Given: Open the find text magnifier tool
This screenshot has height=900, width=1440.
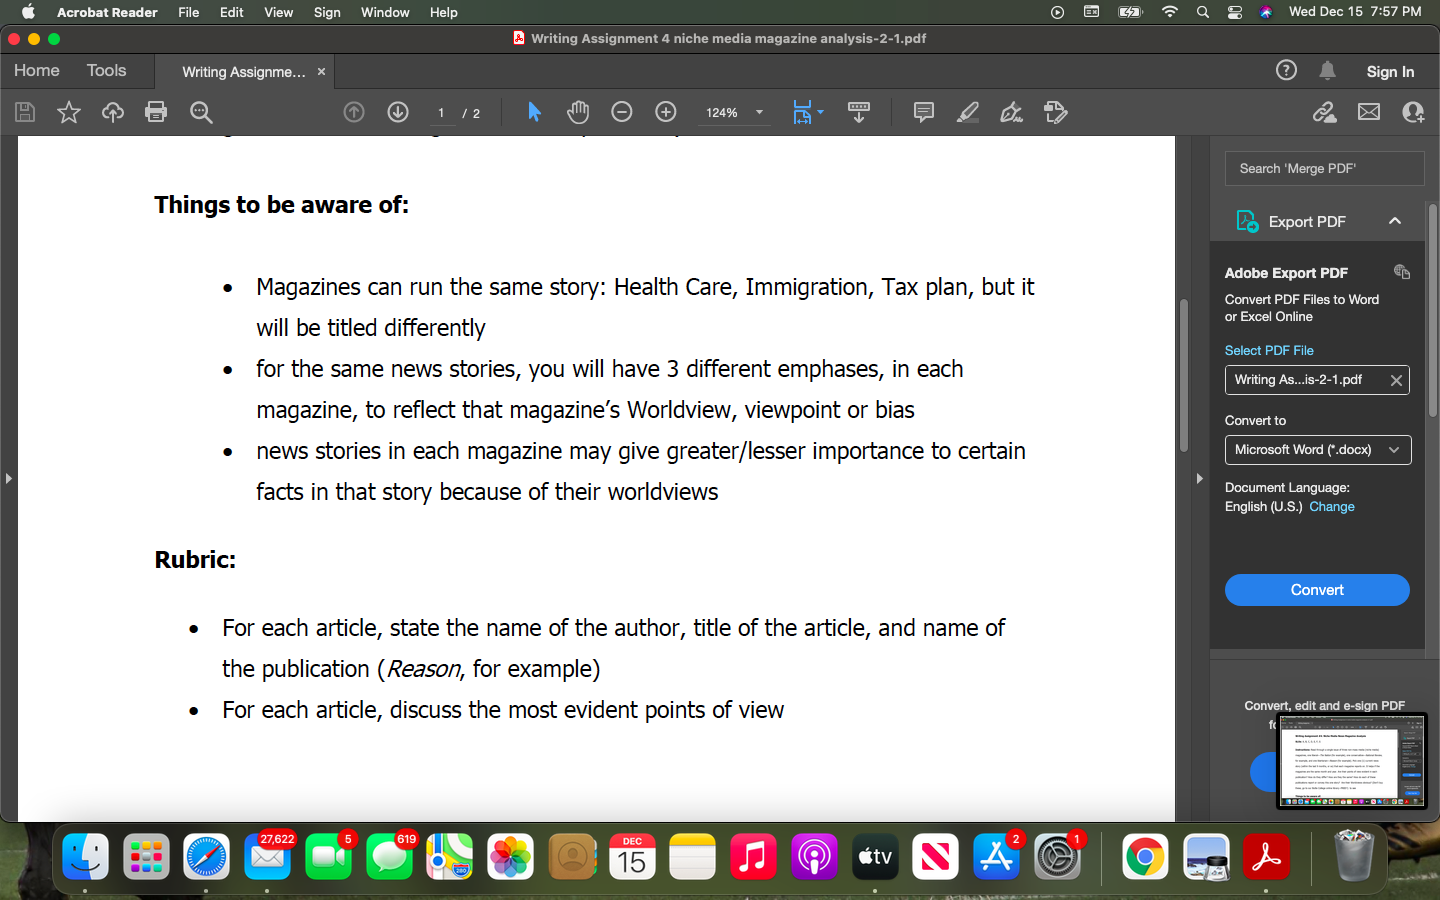Looking at the screenshot, I should click(201, 112).
